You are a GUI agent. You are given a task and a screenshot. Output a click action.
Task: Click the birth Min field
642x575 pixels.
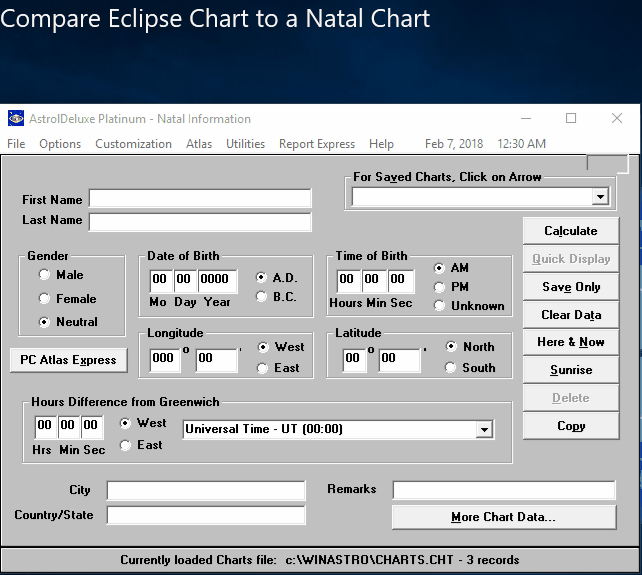click(x=374, y=281)
